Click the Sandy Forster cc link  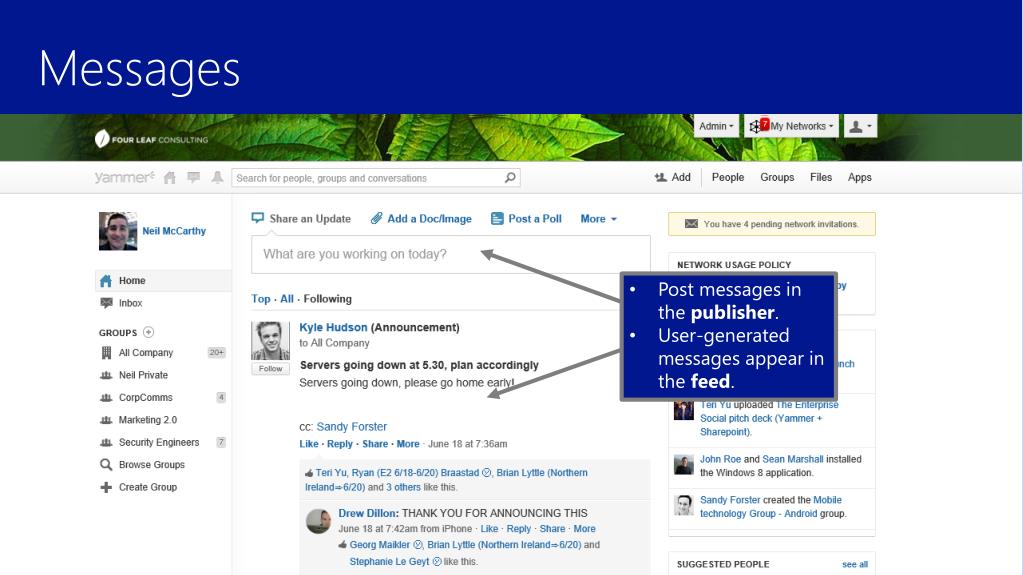pos(352,427)
